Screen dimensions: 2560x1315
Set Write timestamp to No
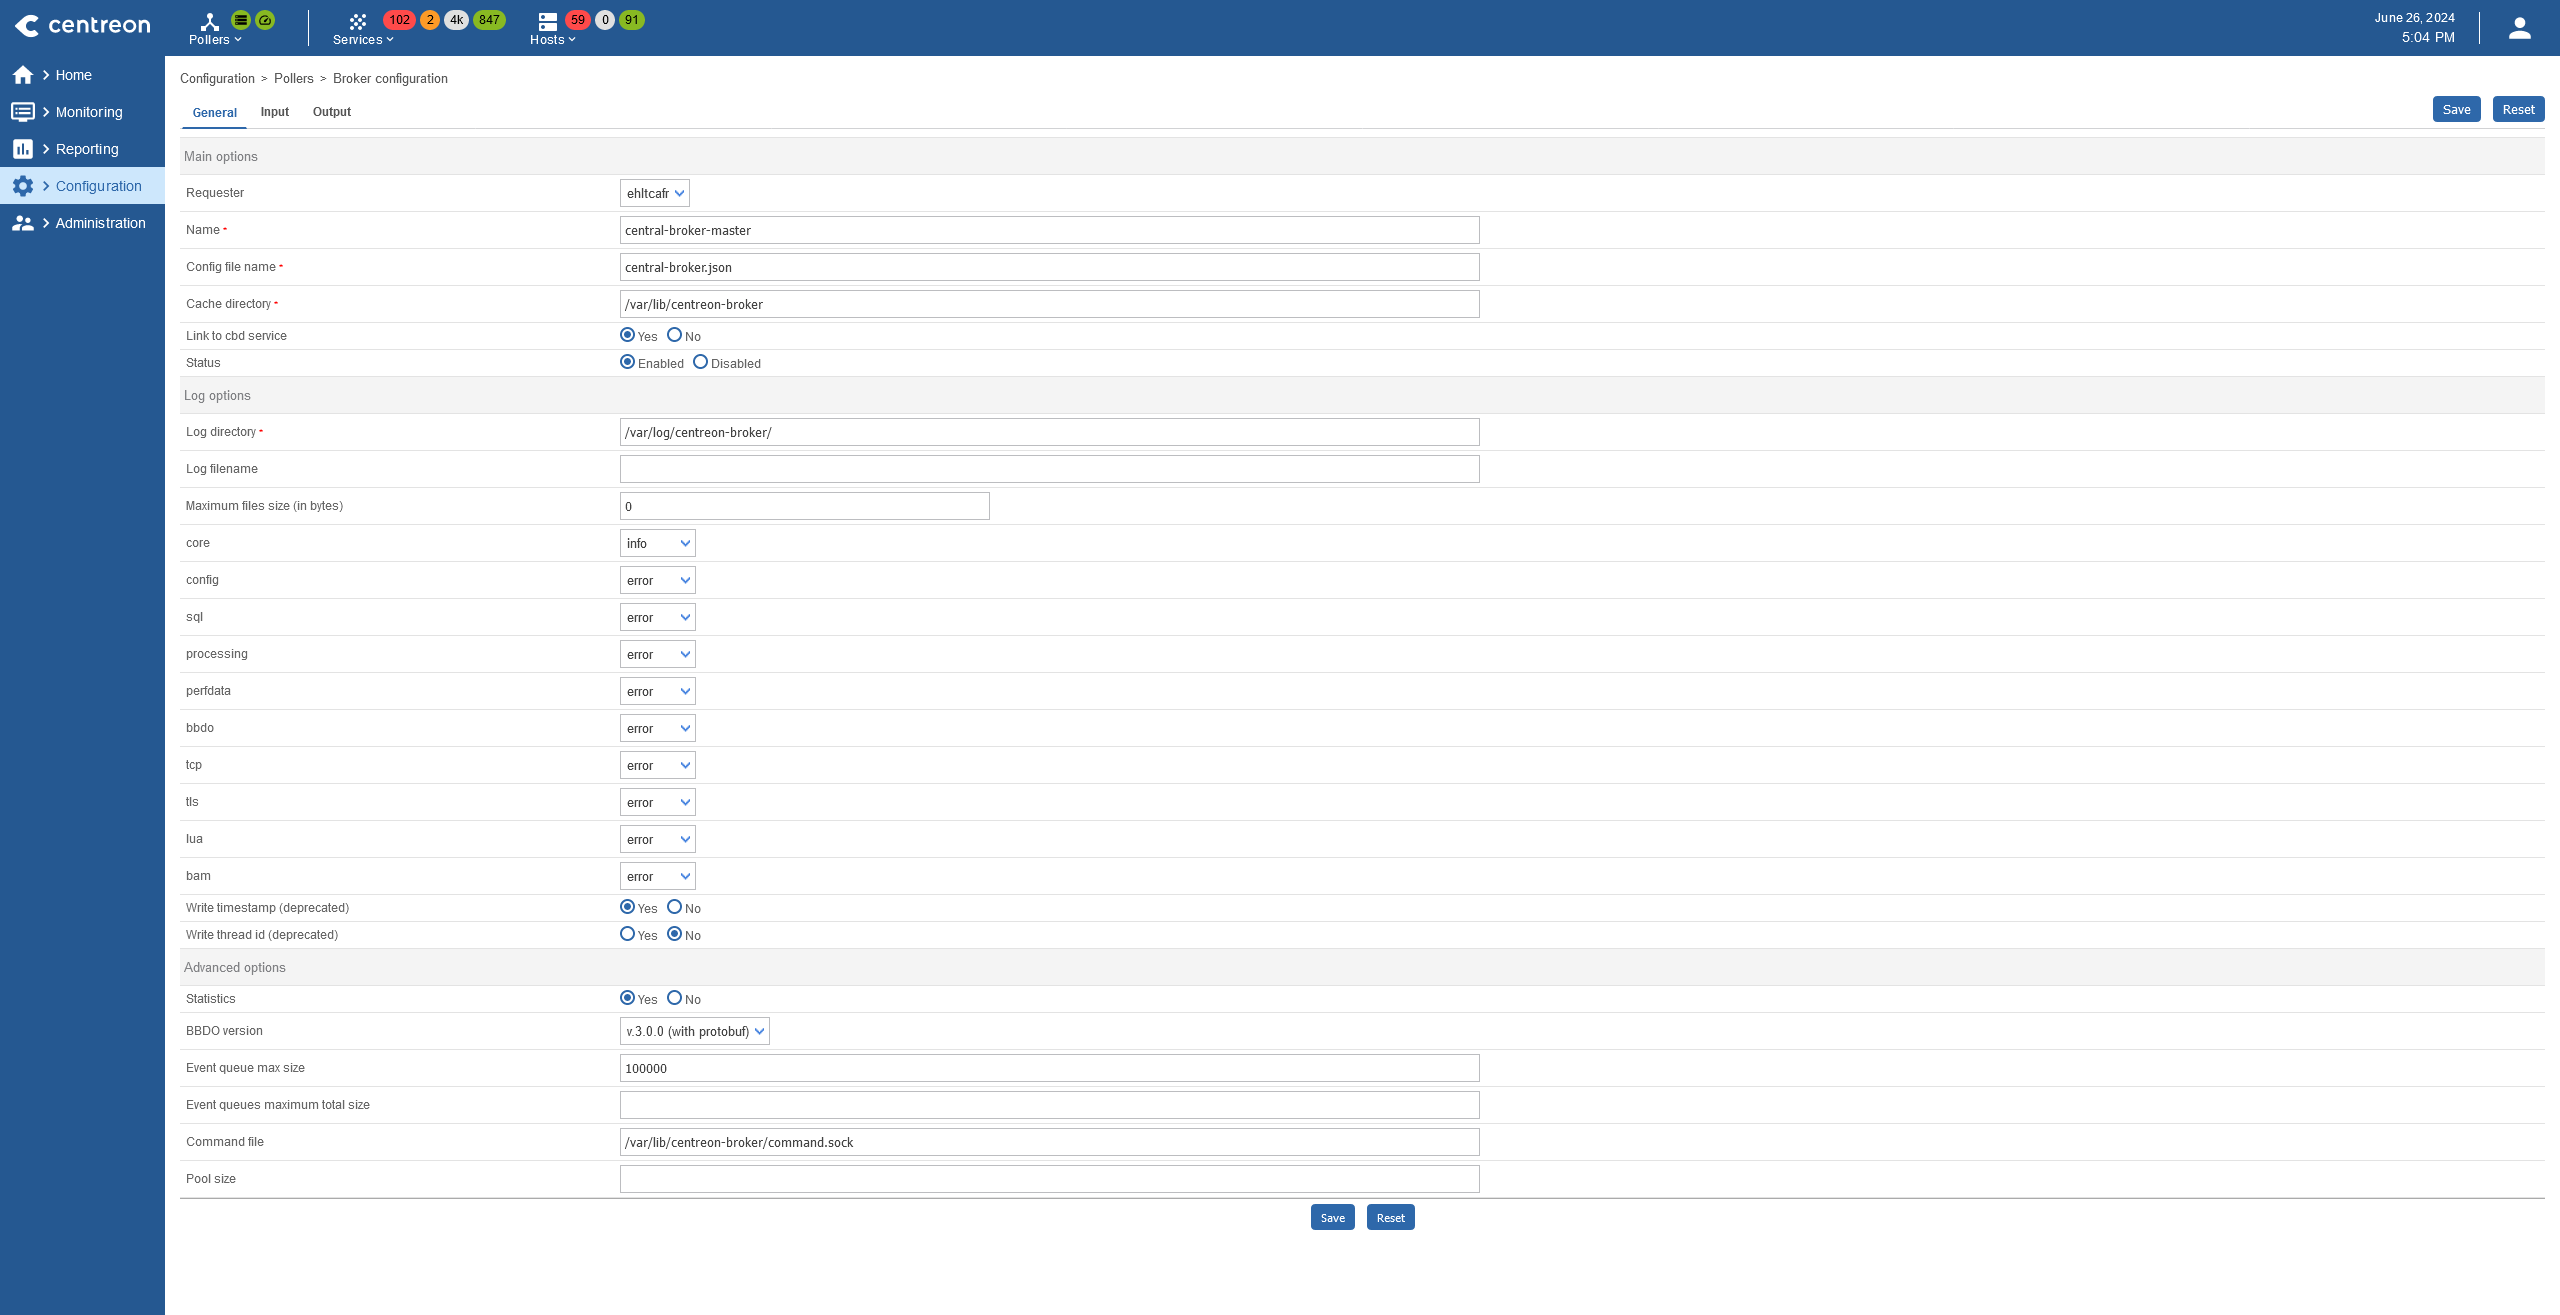pyautogui.click(x=674, y=907)
